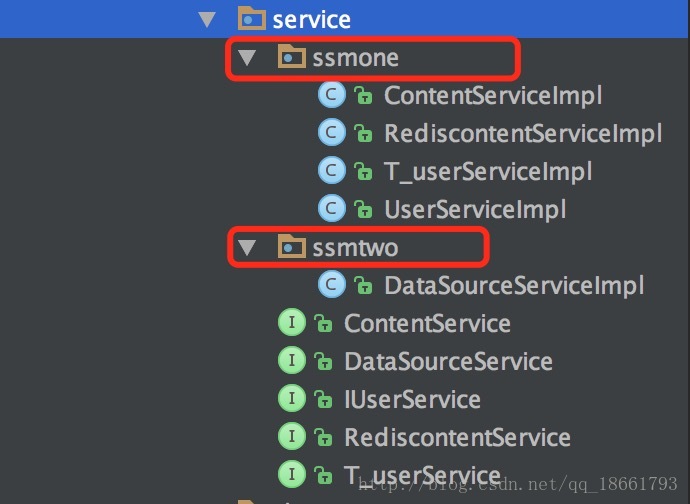The height and width of the screenshot is (504, 690).
Task: Click the service package folder icon
Action: [252, 19]
